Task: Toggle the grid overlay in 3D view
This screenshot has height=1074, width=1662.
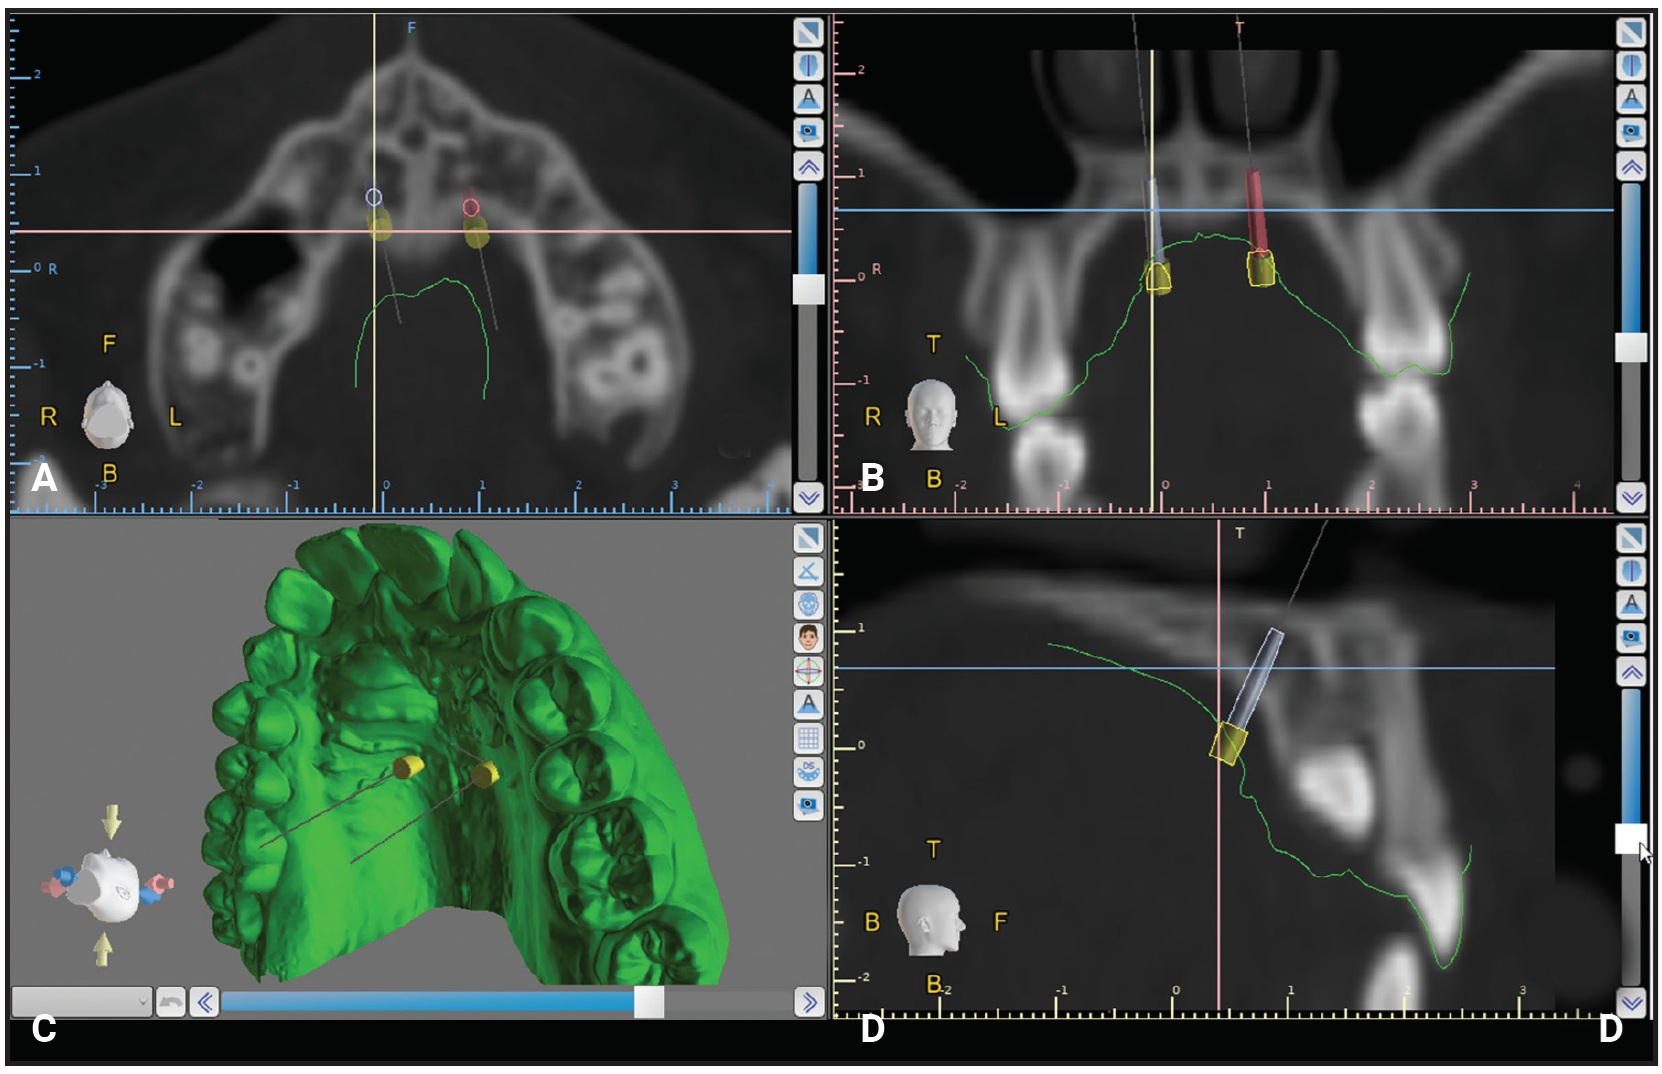Action: (x=808, y=738)
